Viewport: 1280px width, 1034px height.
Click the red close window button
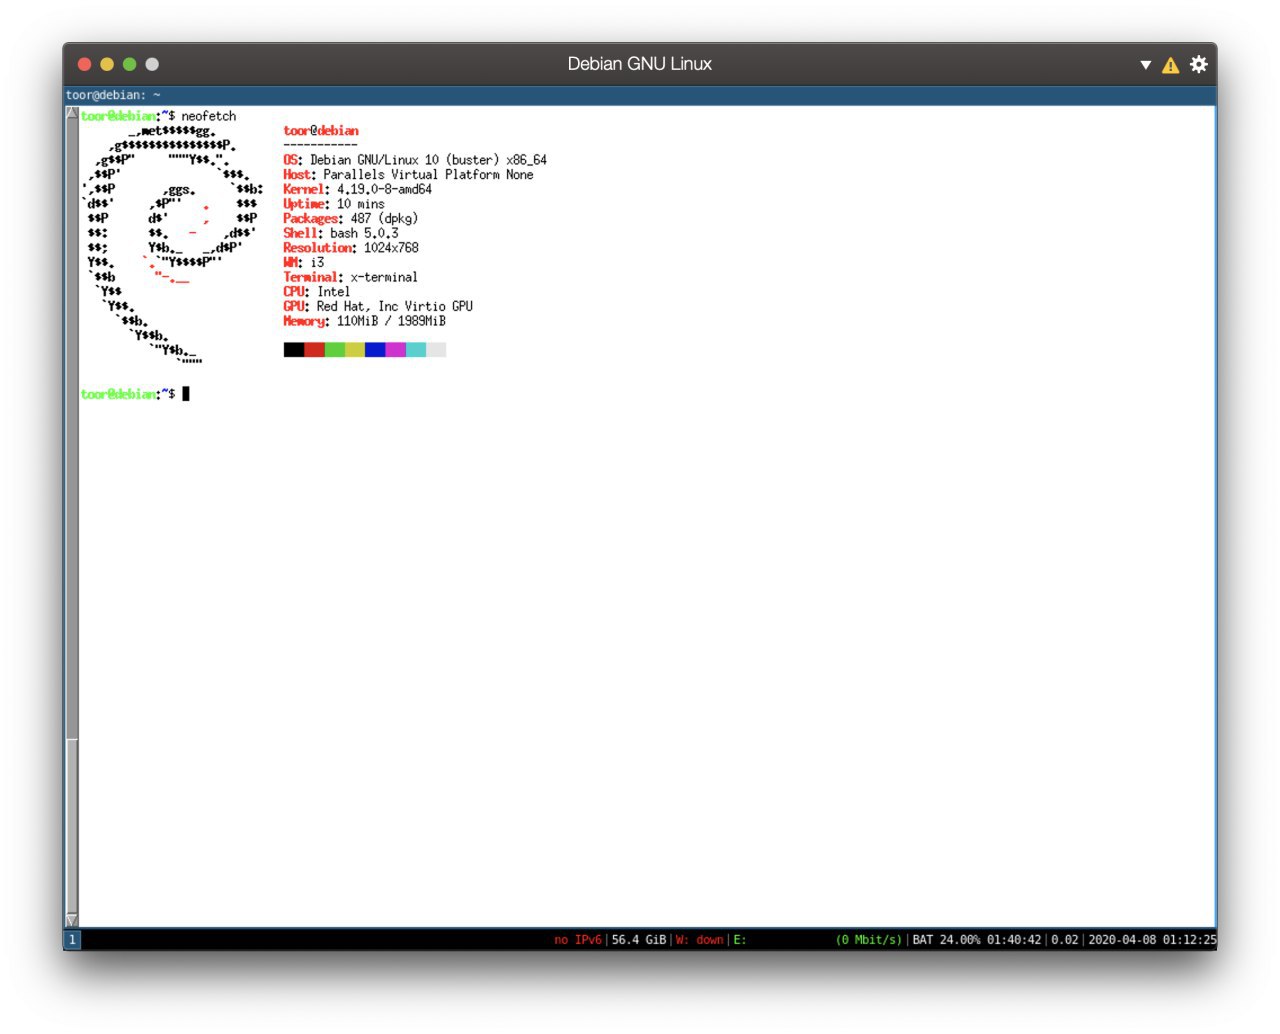pos(84,64)
